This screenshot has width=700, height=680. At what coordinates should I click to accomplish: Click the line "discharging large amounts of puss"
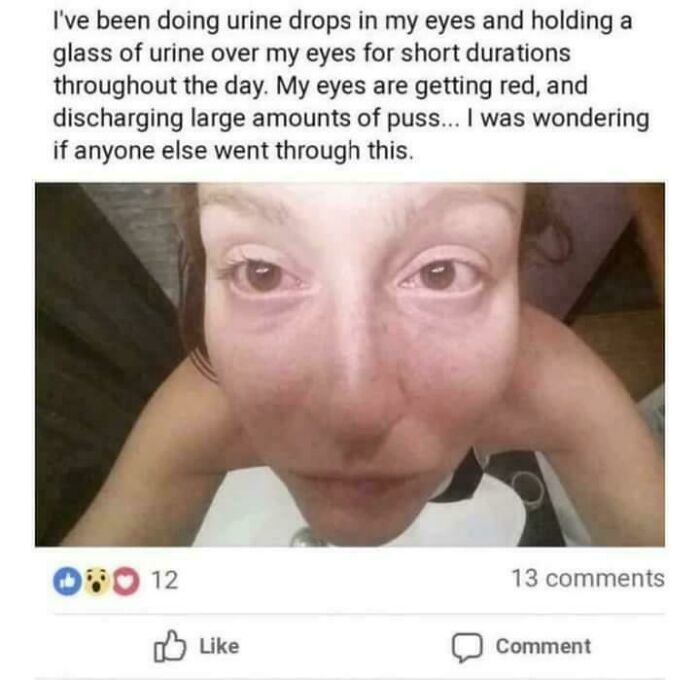(351, 118)
